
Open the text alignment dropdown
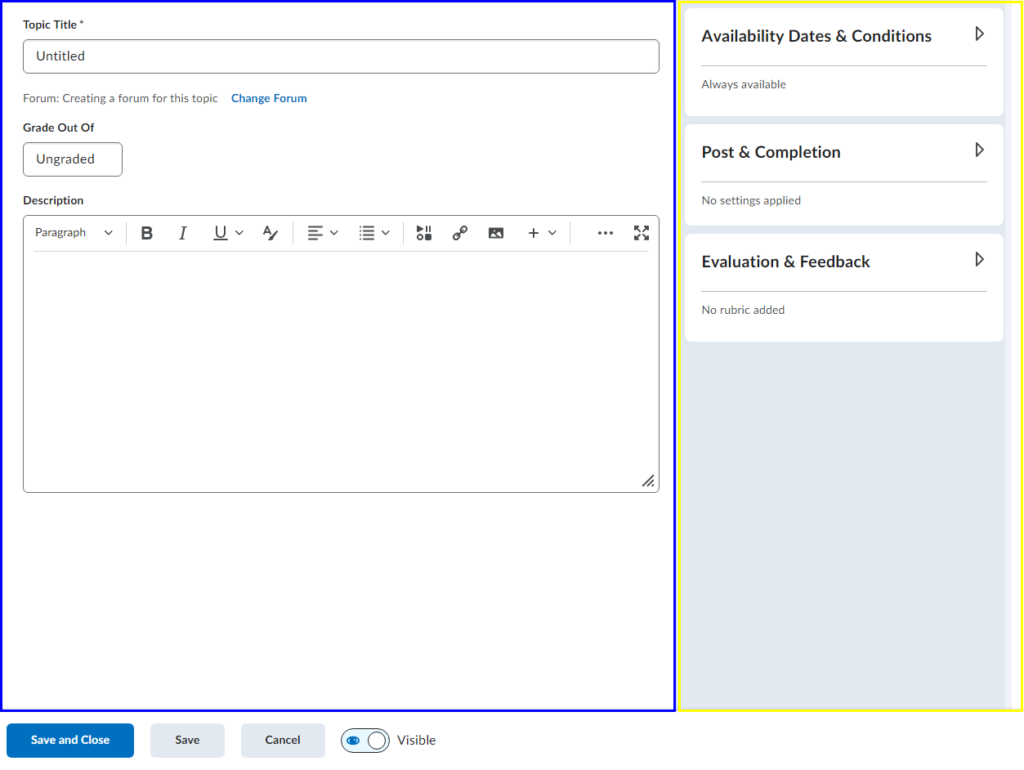pos(322,233)
